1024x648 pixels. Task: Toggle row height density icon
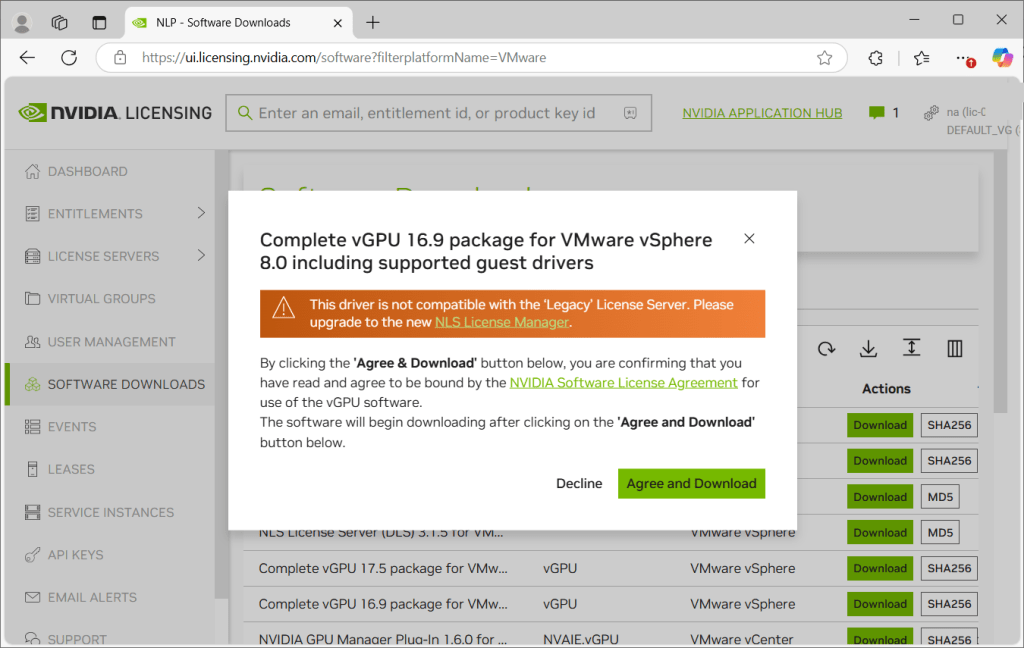[911, 348]
